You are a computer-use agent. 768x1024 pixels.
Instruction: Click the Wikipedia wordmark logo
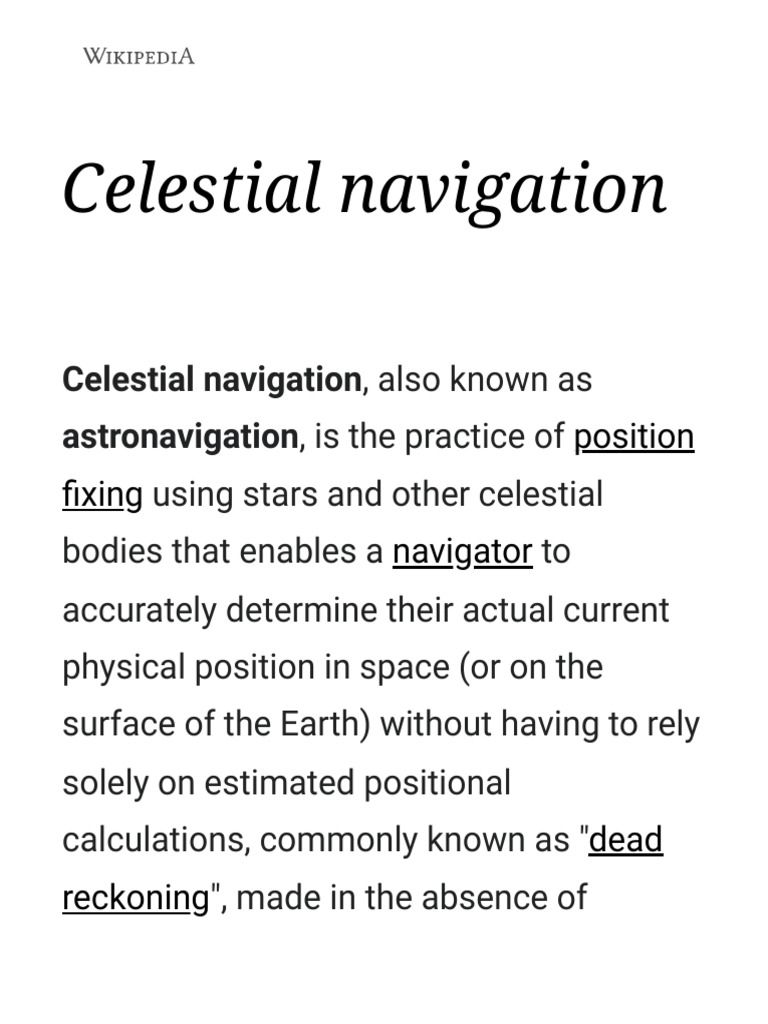[x=138, y=56]
